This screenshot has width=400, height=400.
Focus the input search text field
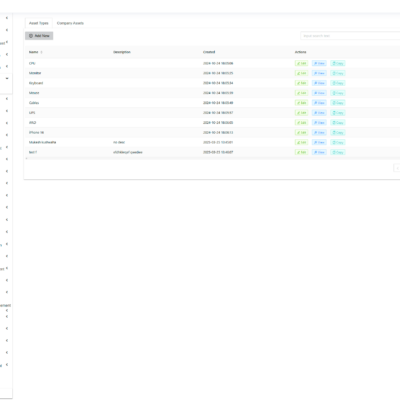tap(350, 36)
